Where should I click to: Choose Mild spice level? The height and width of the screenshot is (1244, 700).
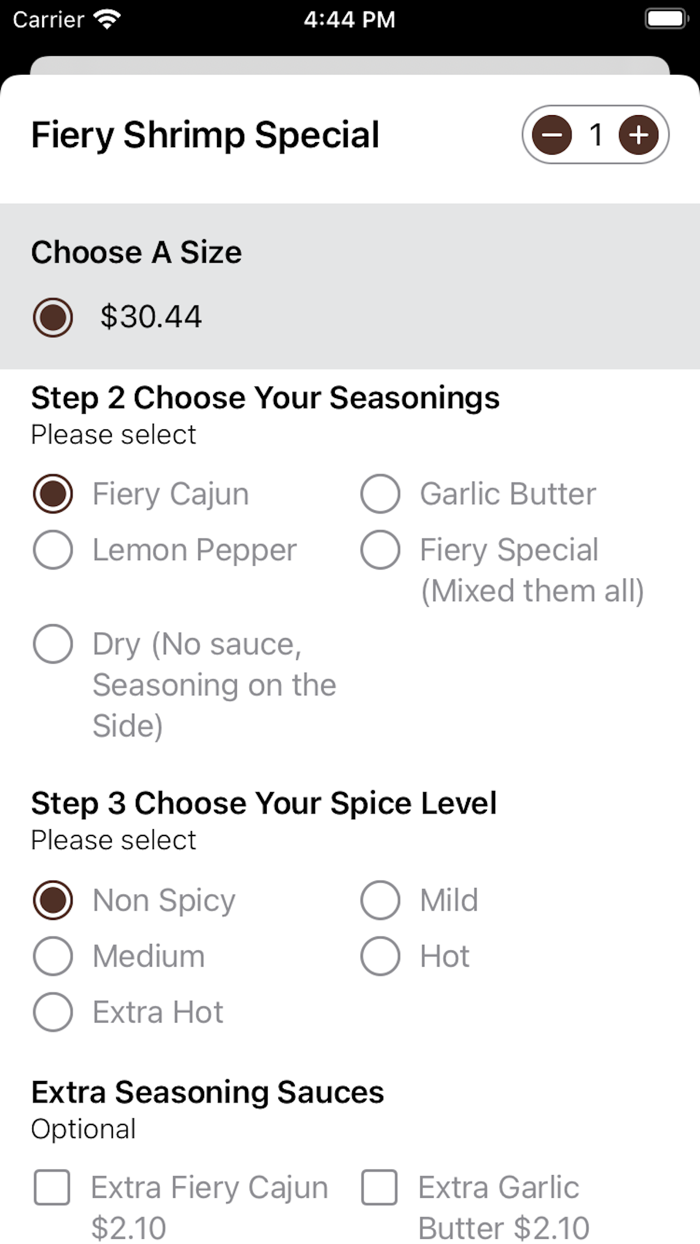[380, 900]
